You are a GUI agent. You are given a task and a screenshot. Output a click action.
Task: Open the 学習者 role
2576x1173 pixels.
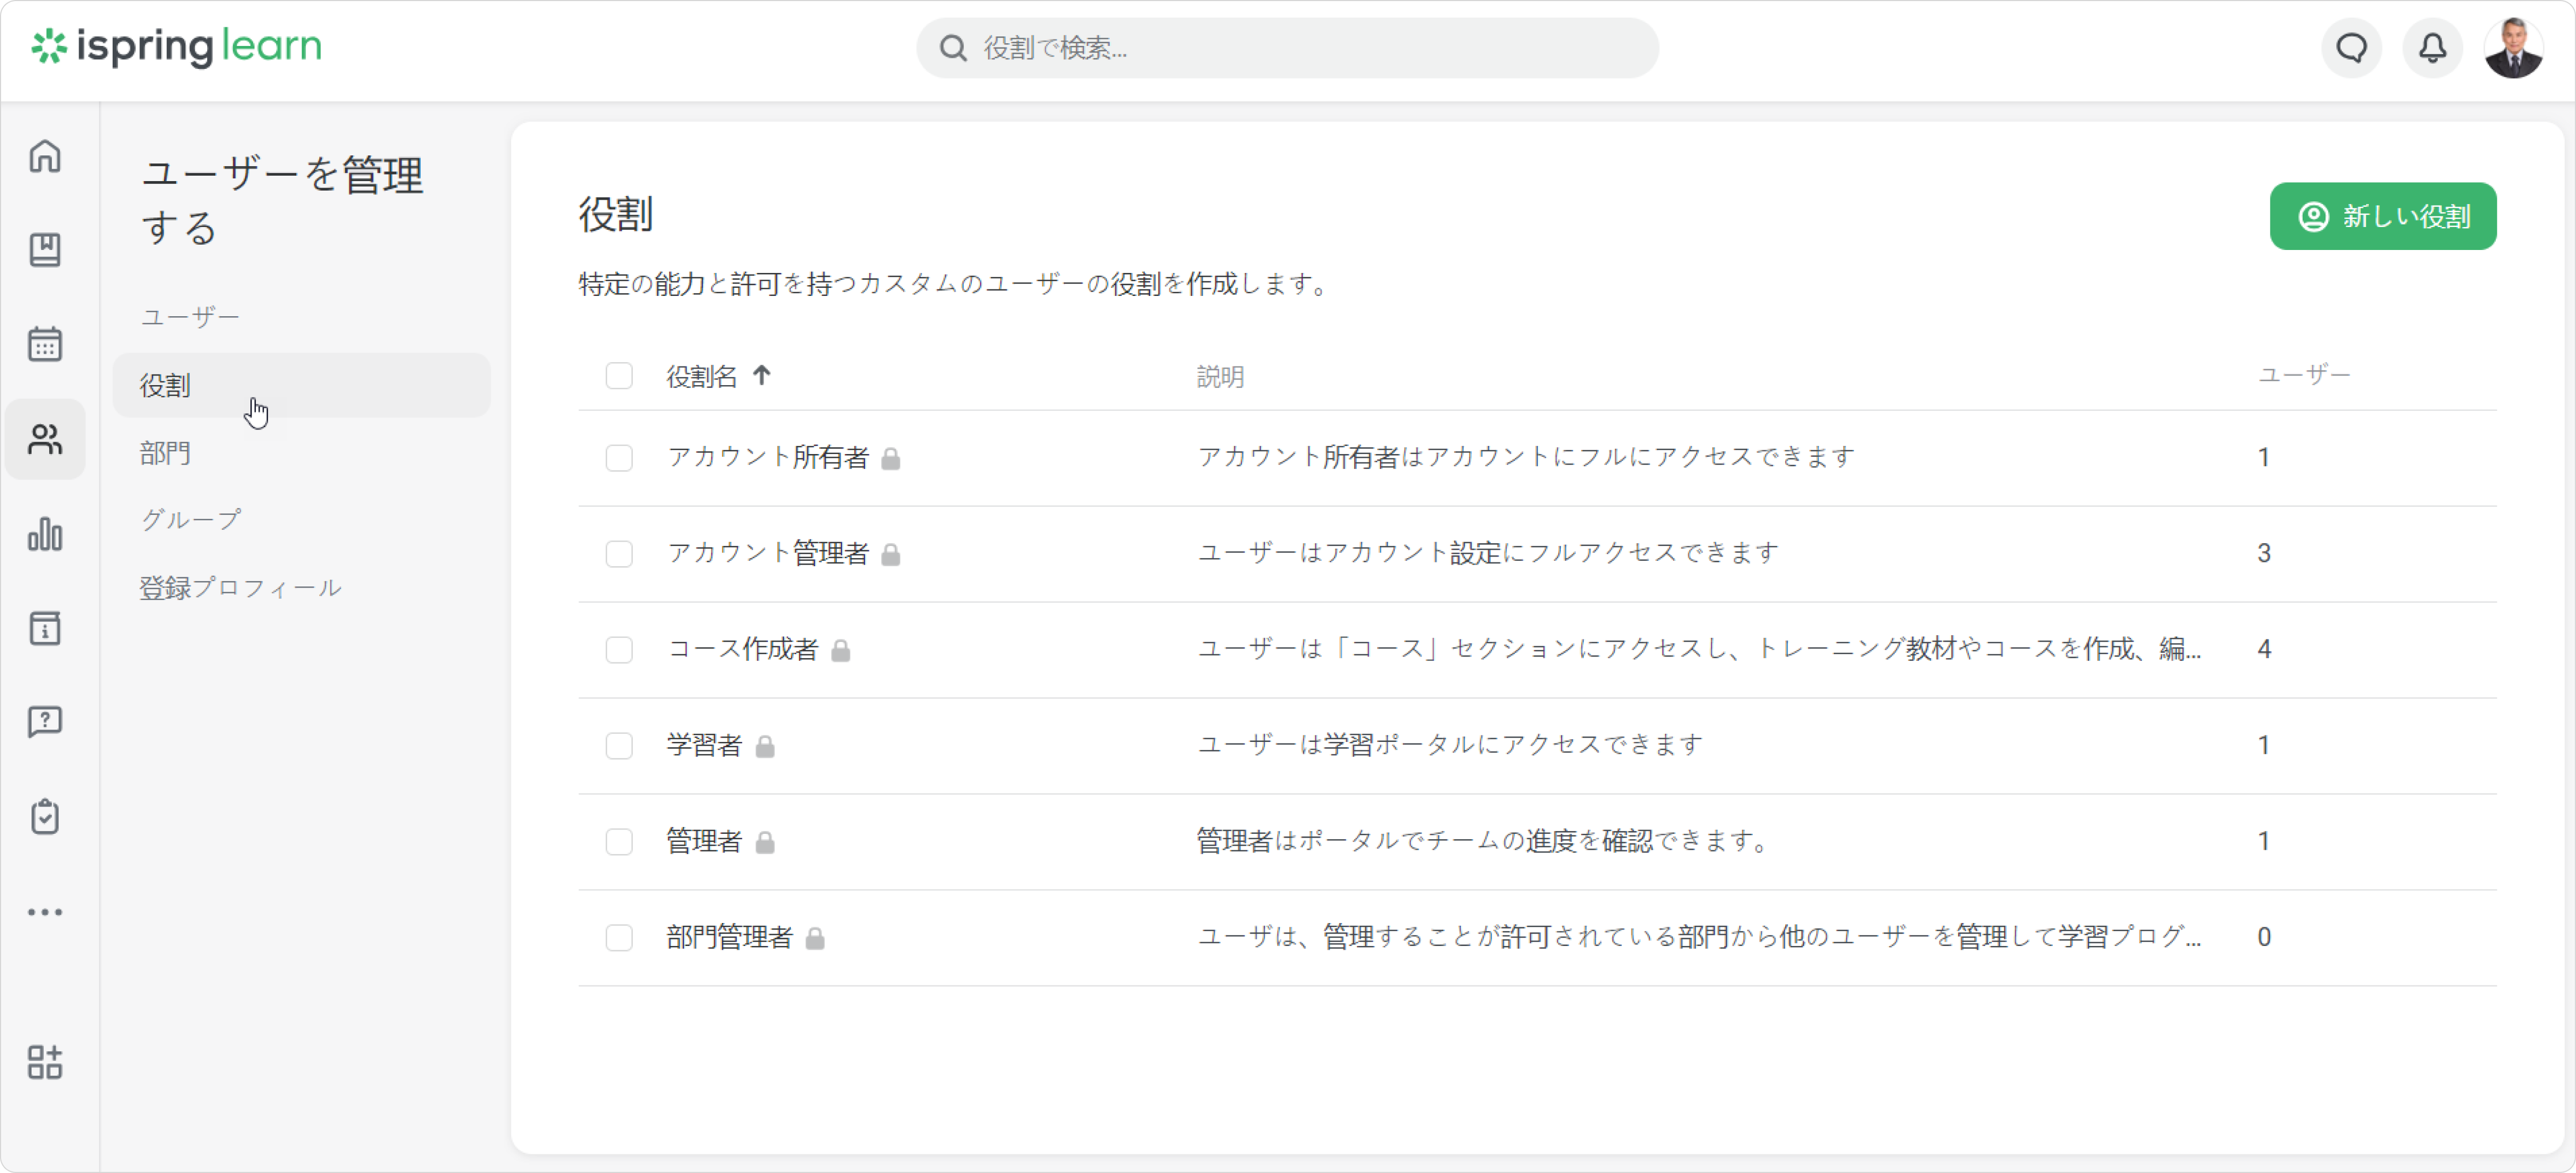pos(704,745)
